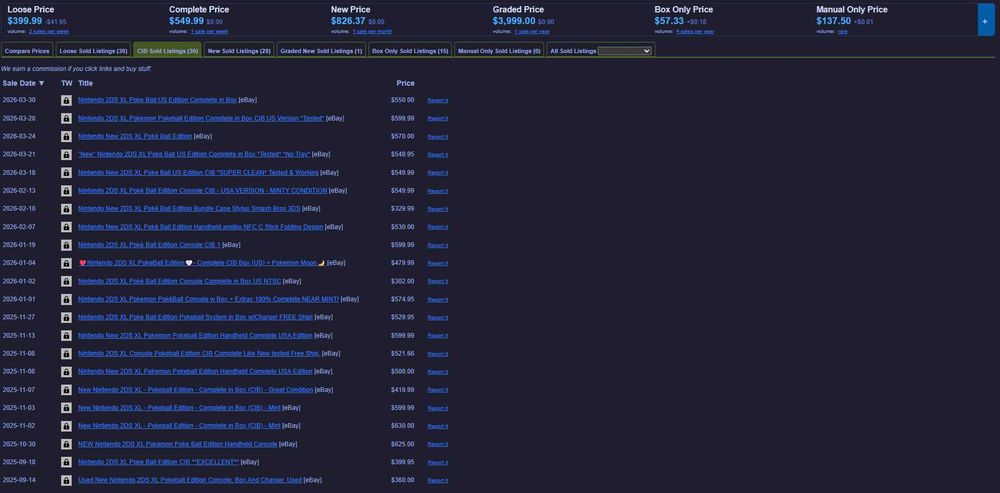Click 'Report it' for the $302.00 sale

(x=438, y=281)
